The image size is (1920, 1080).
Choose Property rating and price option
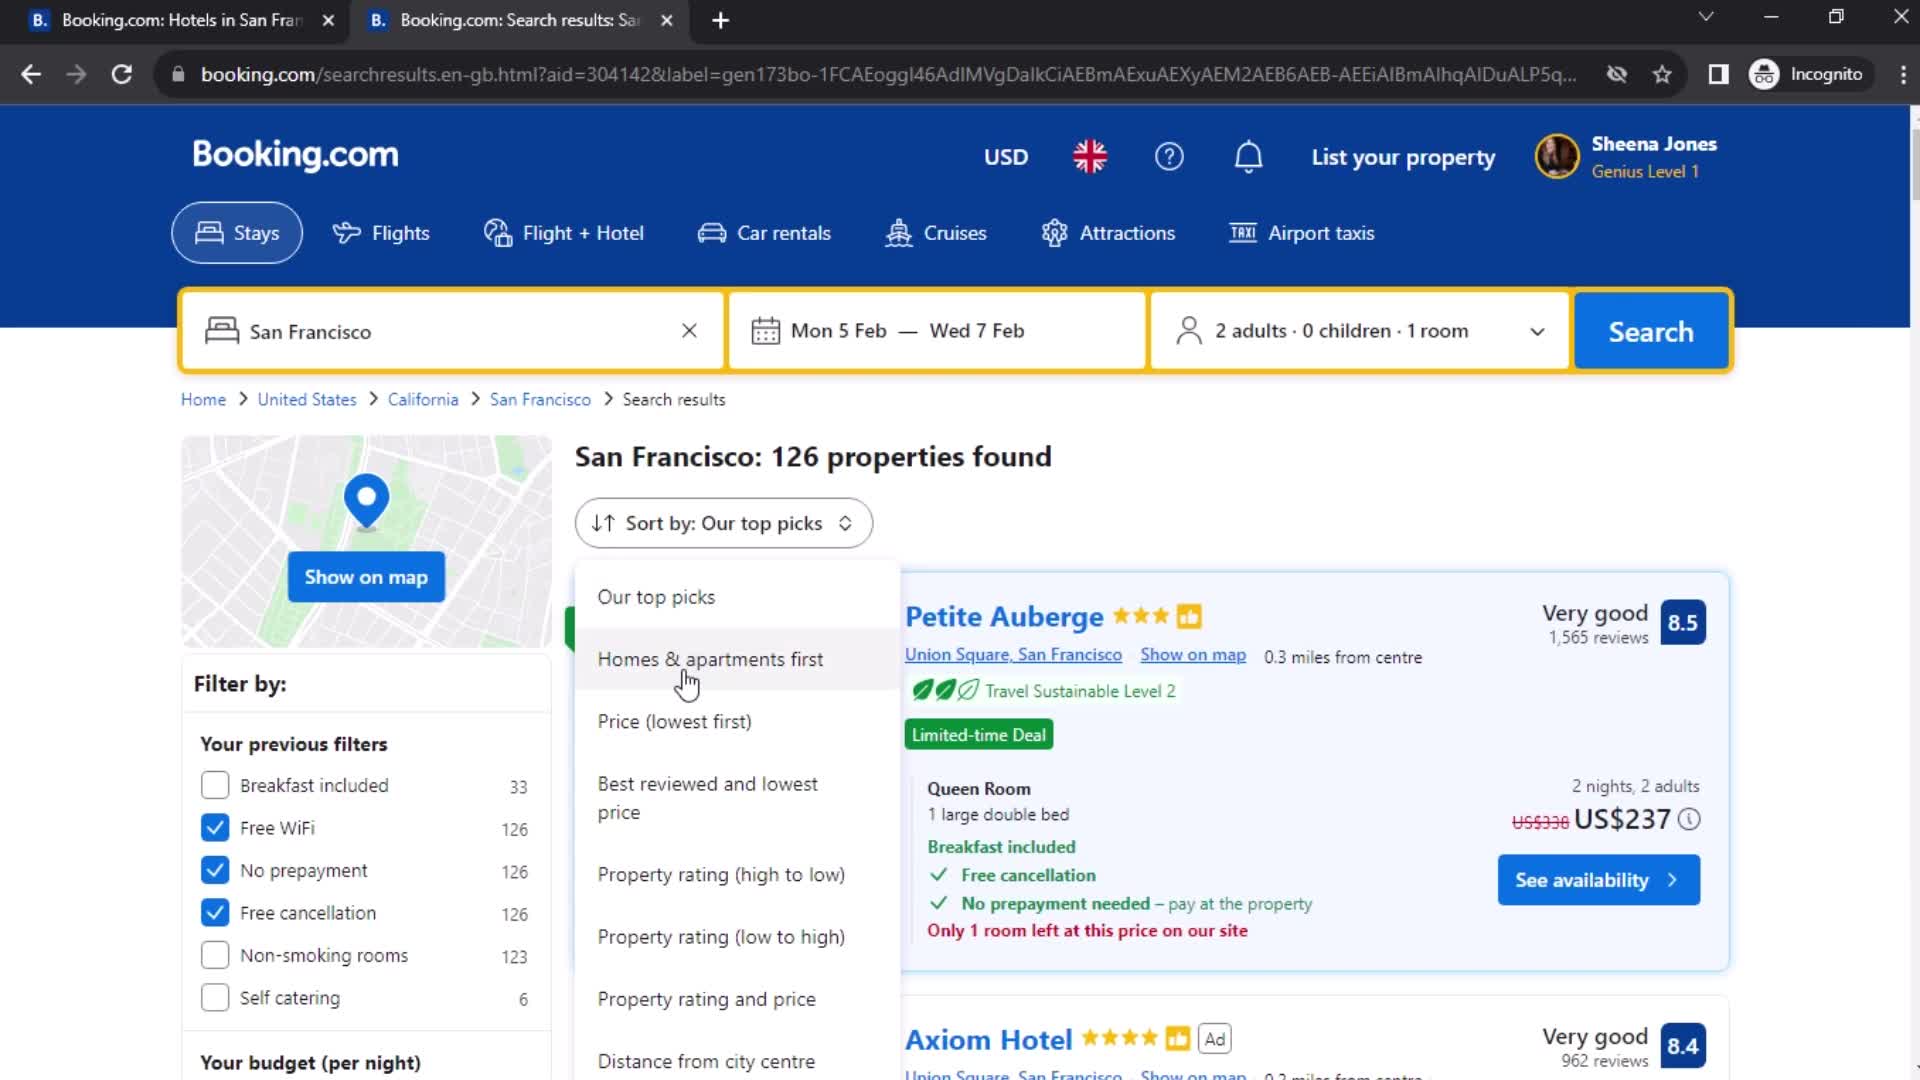737,999
